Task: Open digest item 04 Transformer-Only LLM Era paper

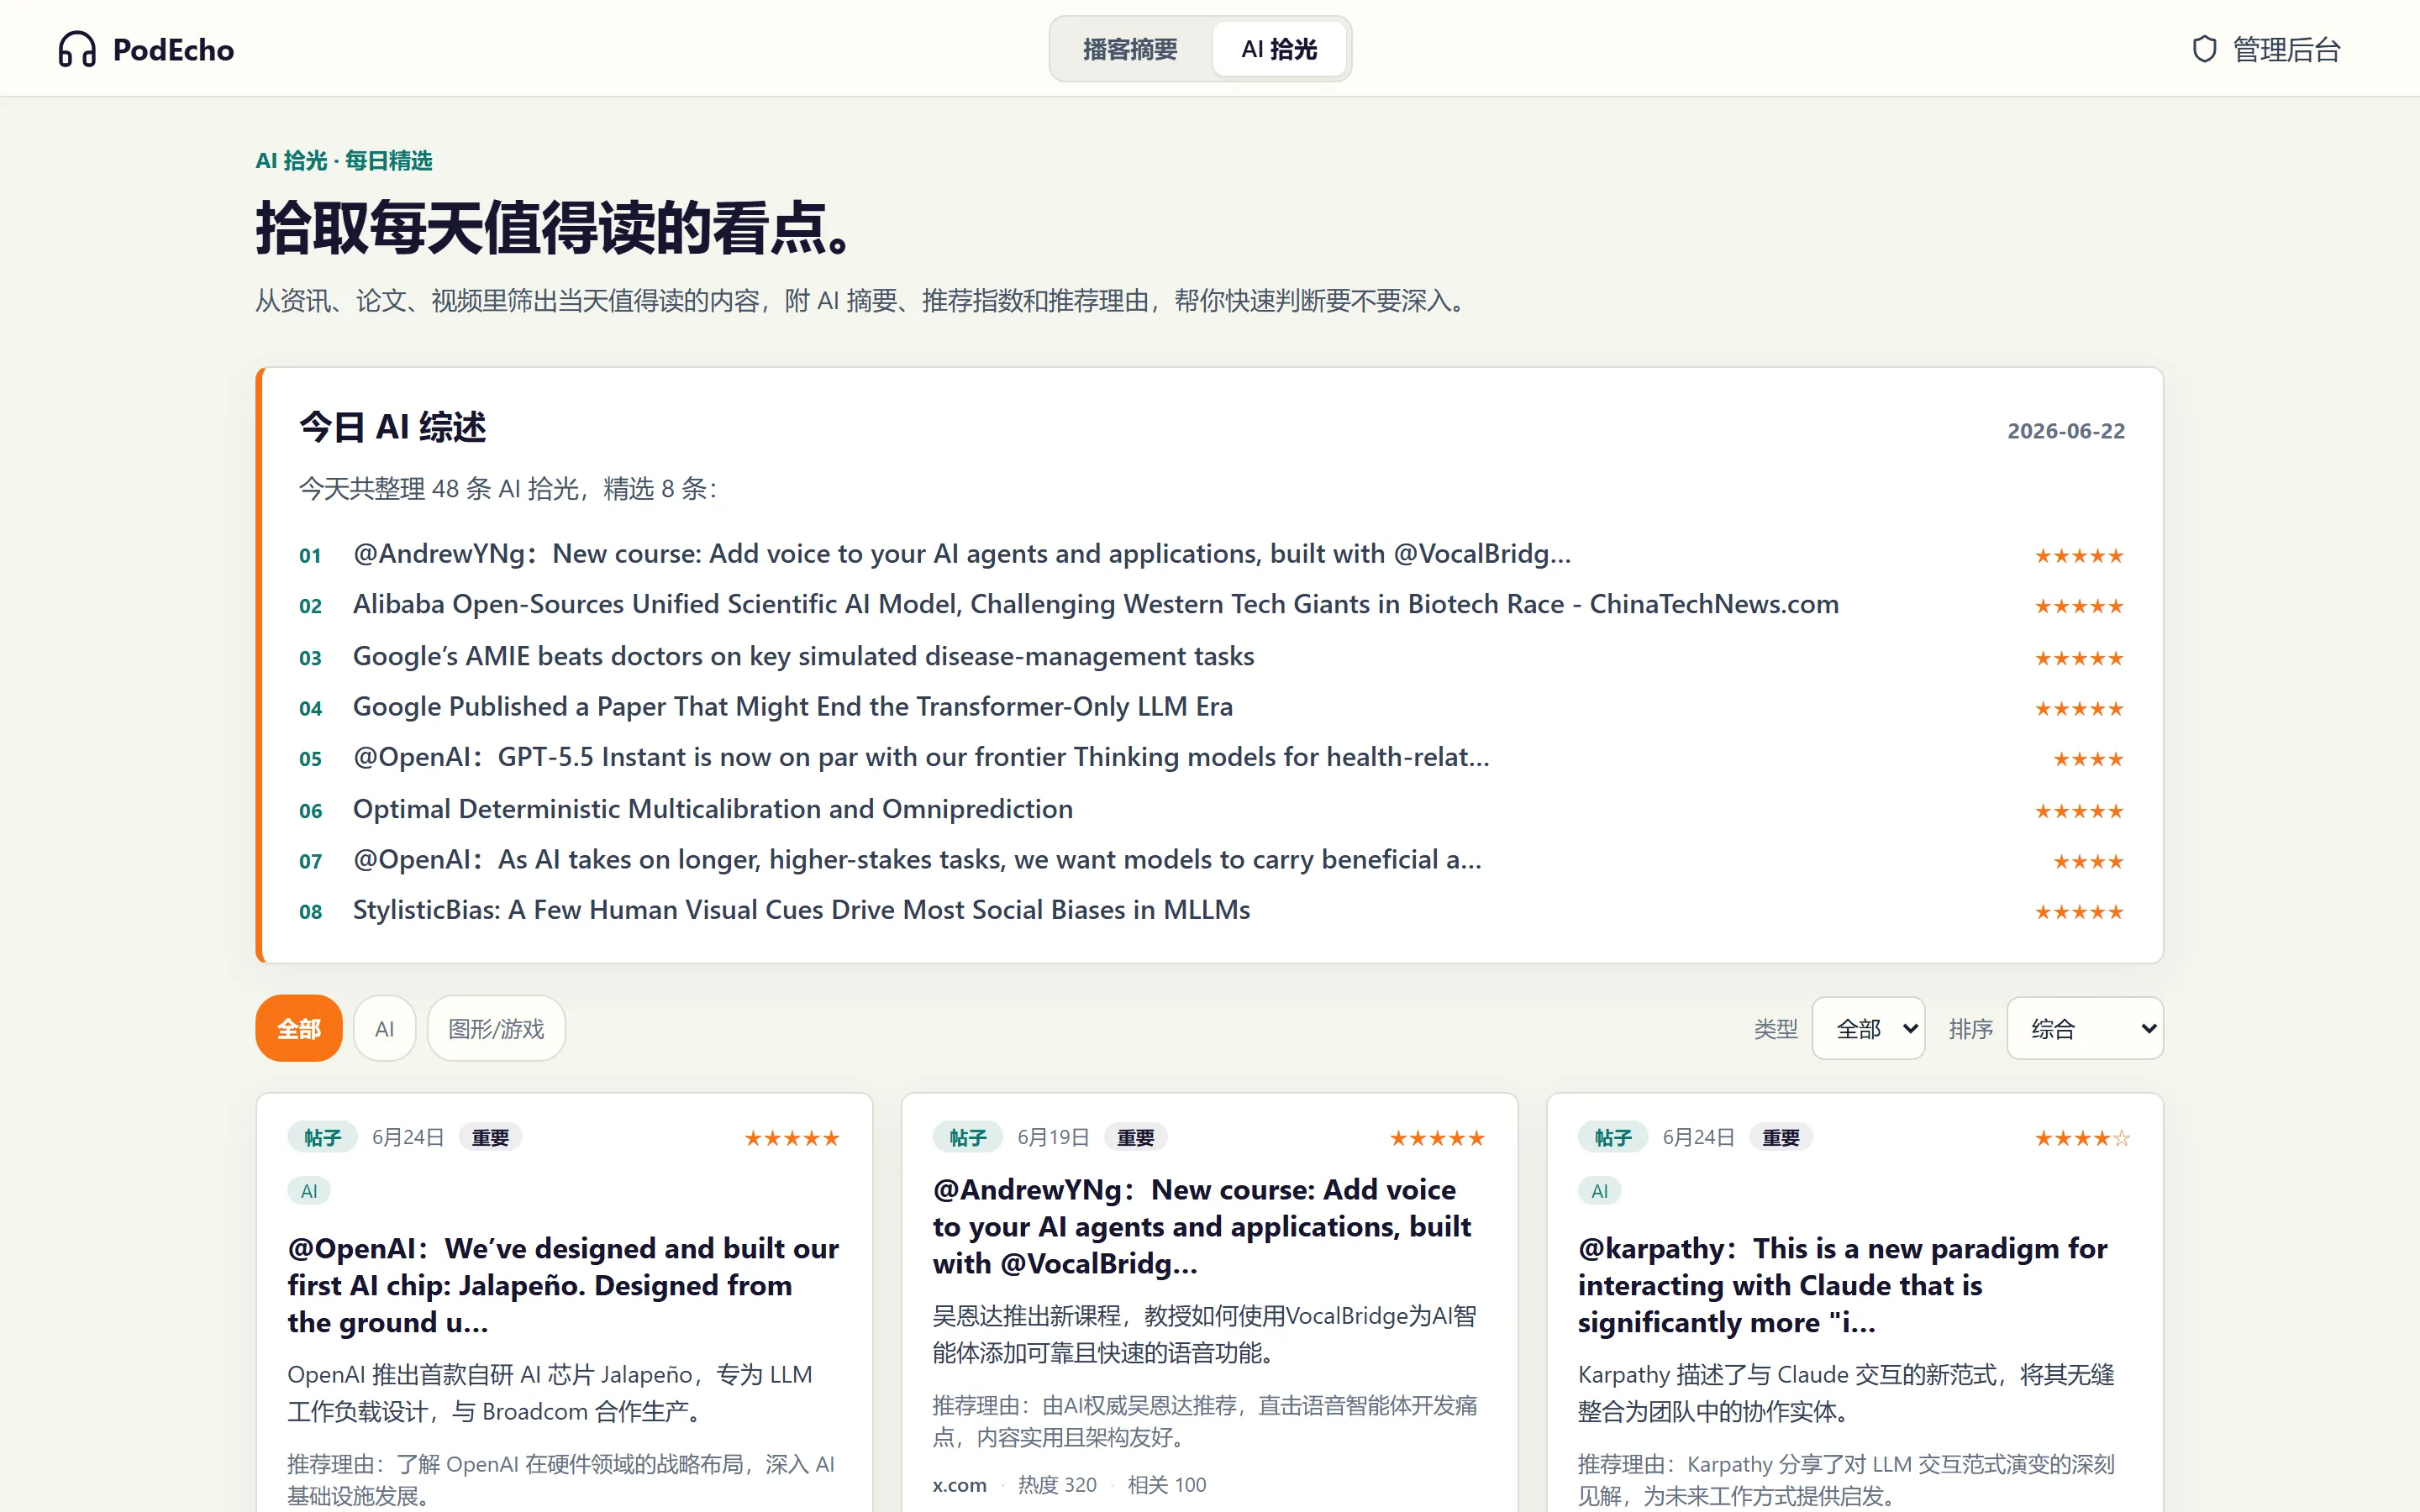Action: pyautogui.click(x=793, y=706)
